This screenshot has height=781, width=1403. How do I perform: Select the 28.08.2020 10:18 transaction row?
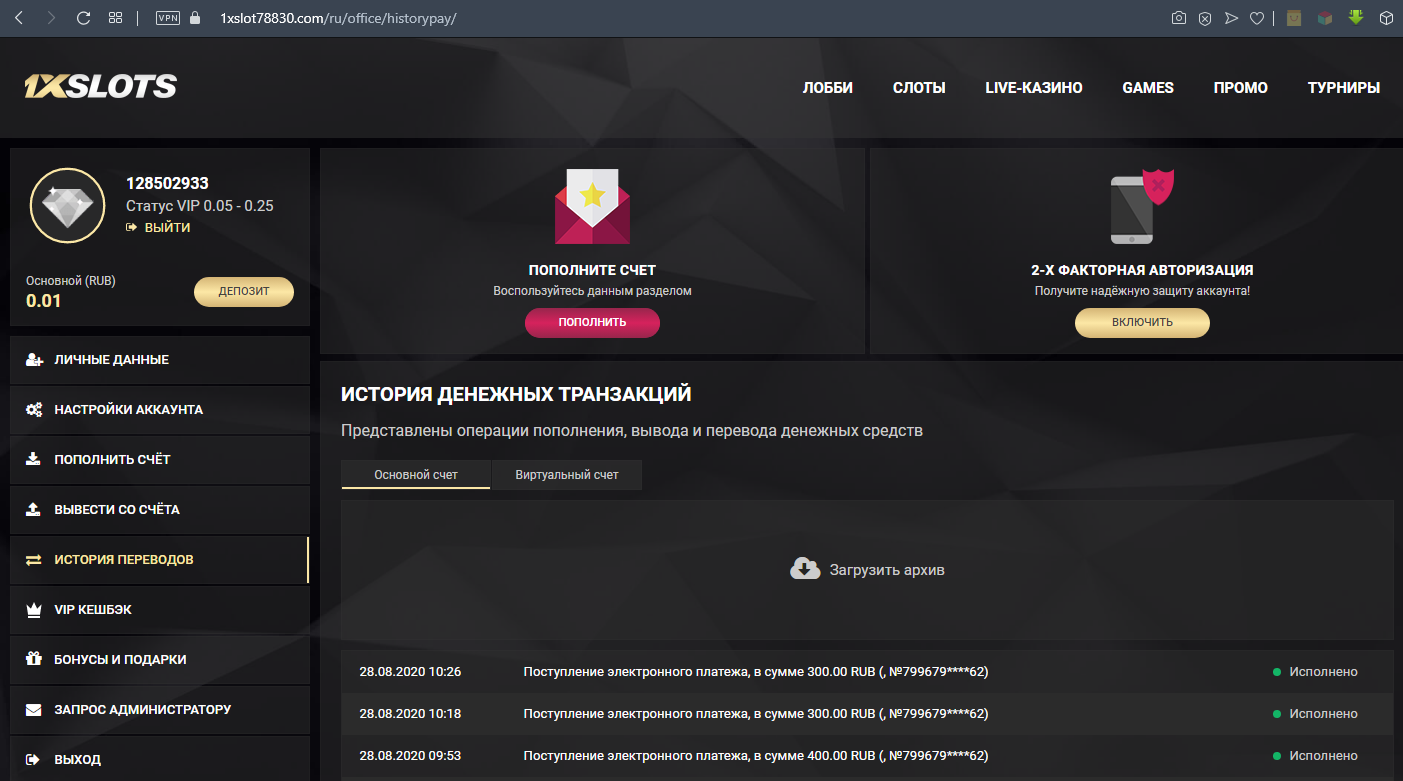(x=867, y=714)
